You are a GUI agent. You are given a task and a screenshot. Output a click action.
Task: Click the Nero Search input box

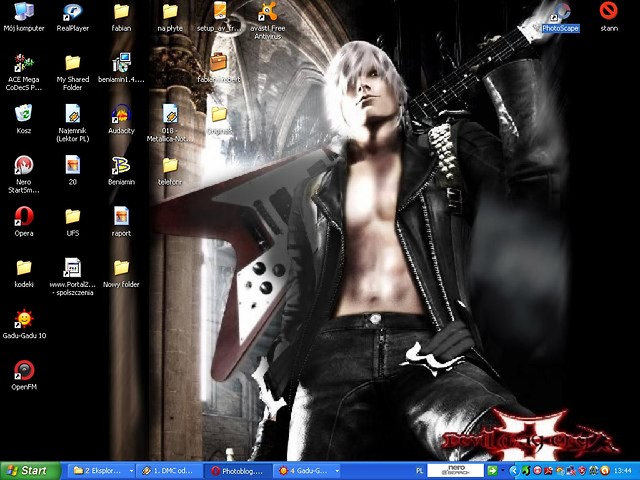click(x=456, y=471)
